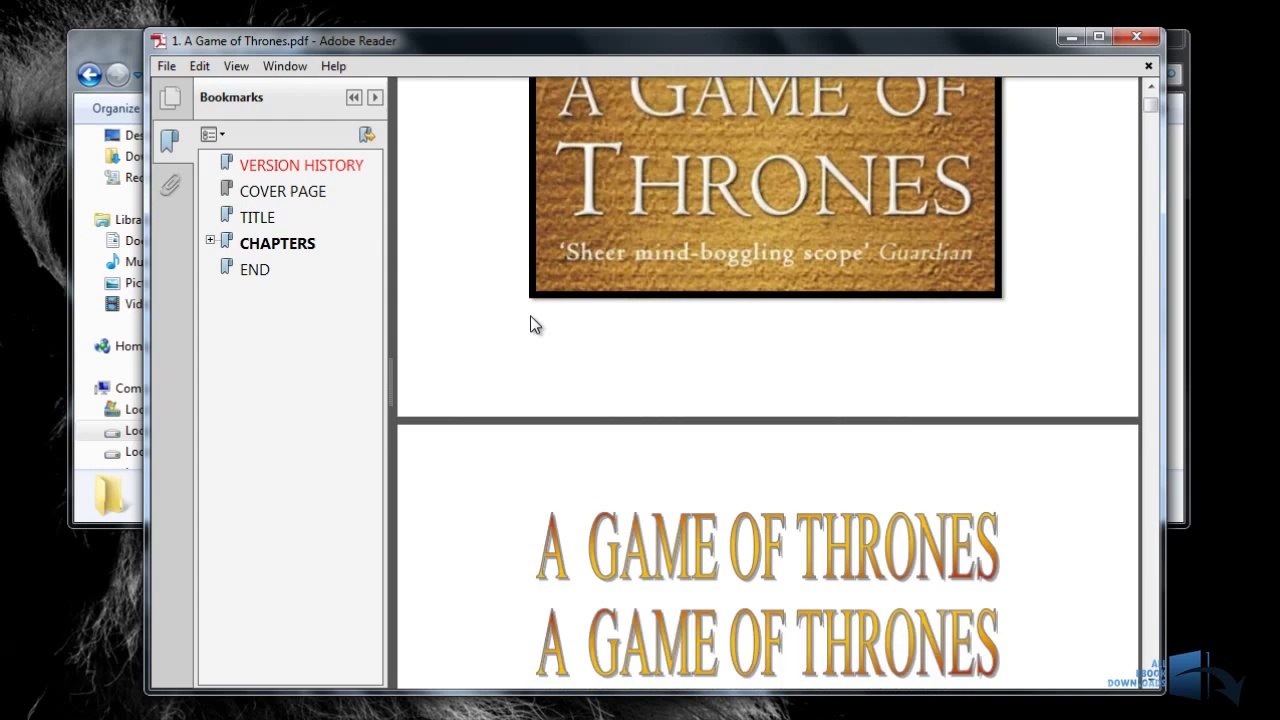
Task: Click the Adobe Reader title bar icon
Action: coord(159,41)
